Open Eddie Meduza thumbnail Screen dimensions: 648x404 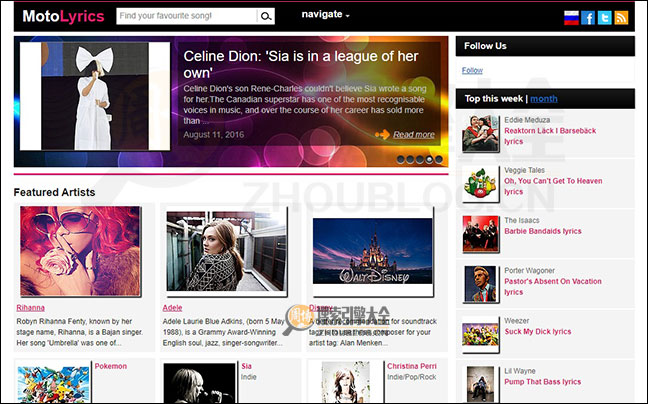pyautogui.click(x=480, y=134)
